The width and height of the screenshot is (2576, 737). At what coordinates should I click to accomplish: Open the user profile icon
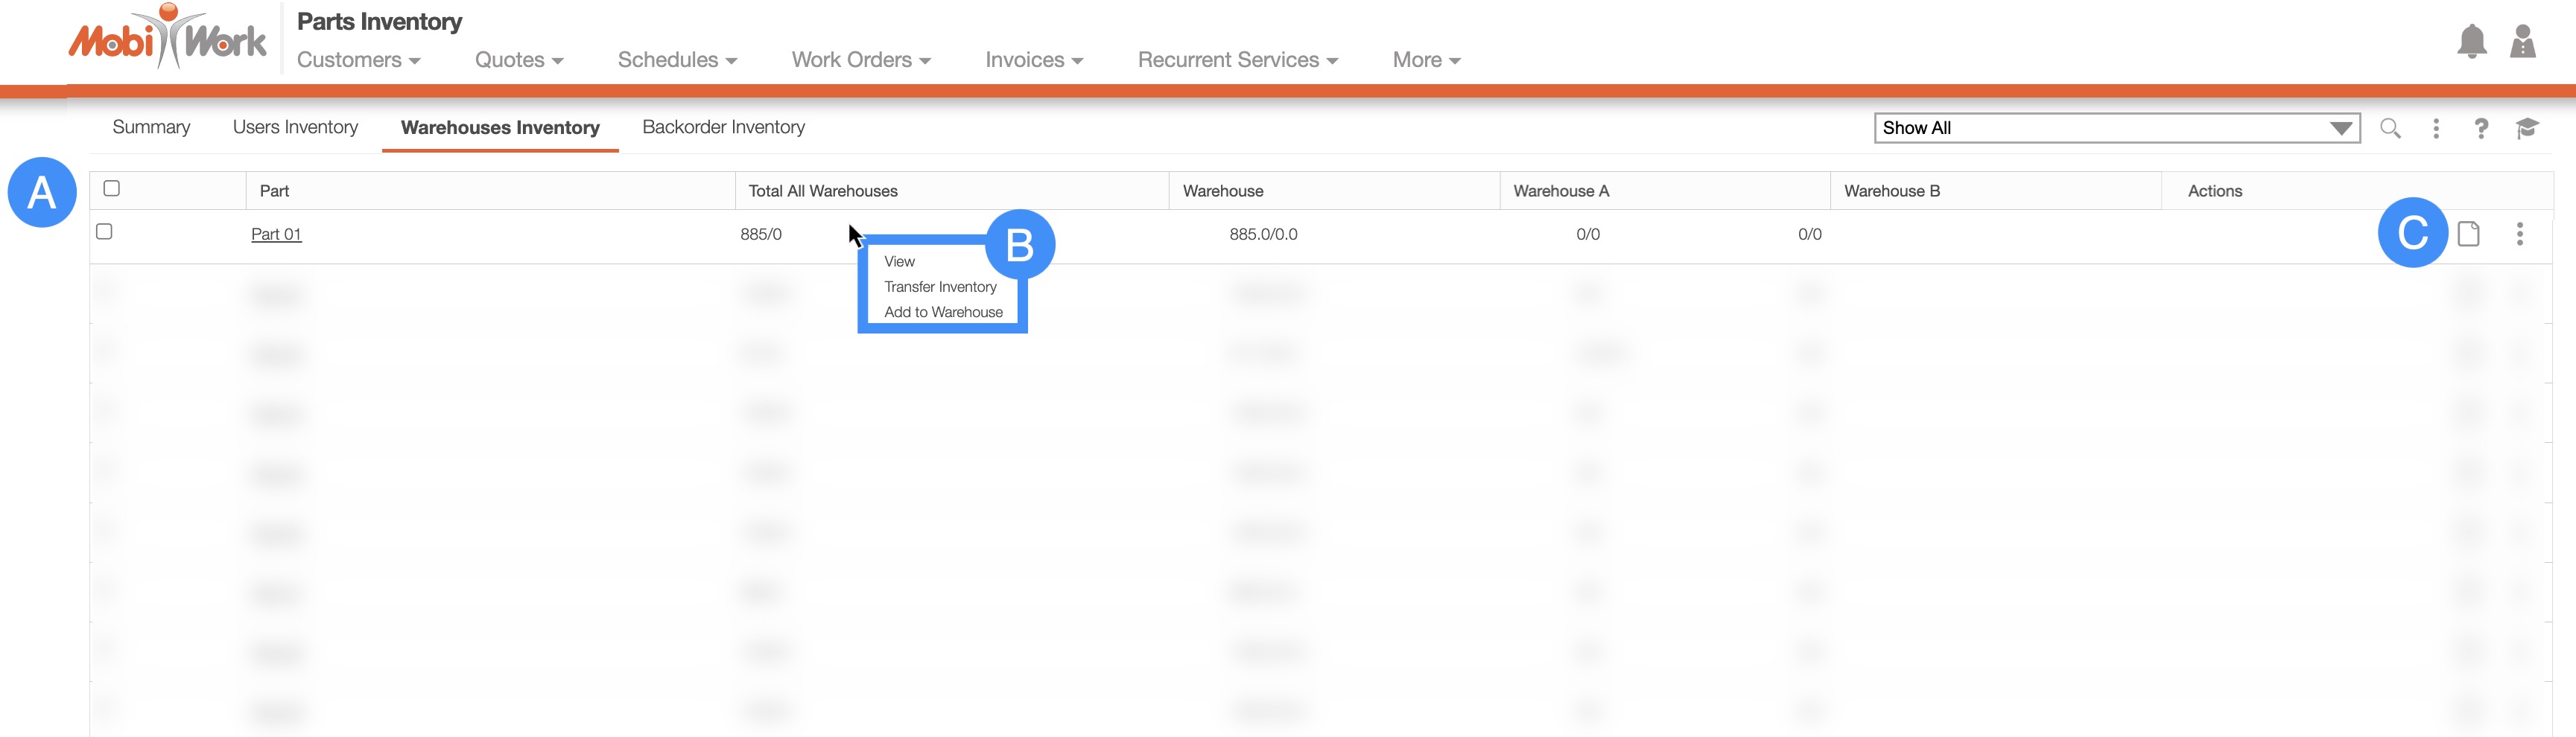point(2522,42)
